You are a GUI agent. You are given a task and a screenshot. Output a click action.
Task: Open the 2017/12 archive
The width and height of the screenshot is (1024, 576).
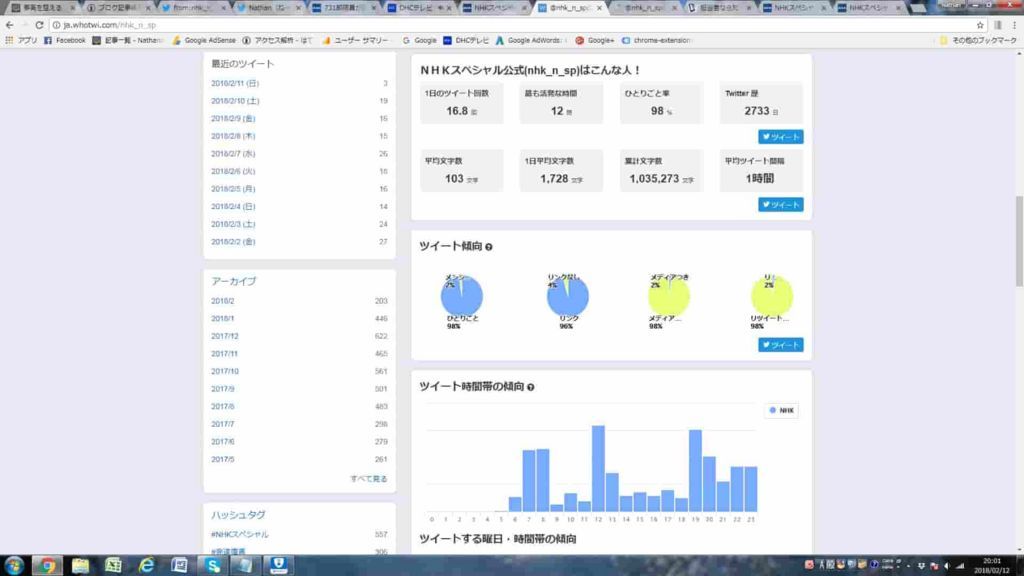pyautogui.click(x=225, y=337)
